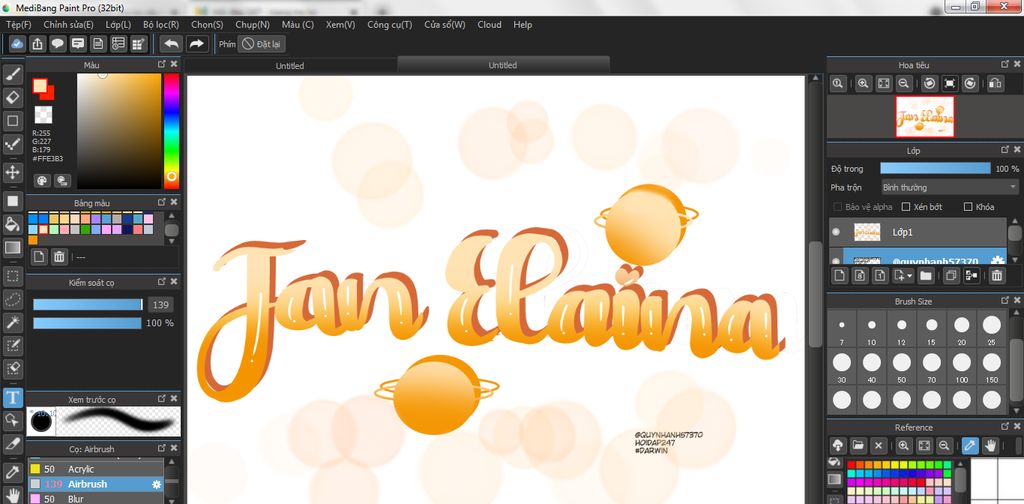This screenshot has width=1024, height=504.
Task: Open the Chỉnh sửa(E) menu
Action: [68, 25]
